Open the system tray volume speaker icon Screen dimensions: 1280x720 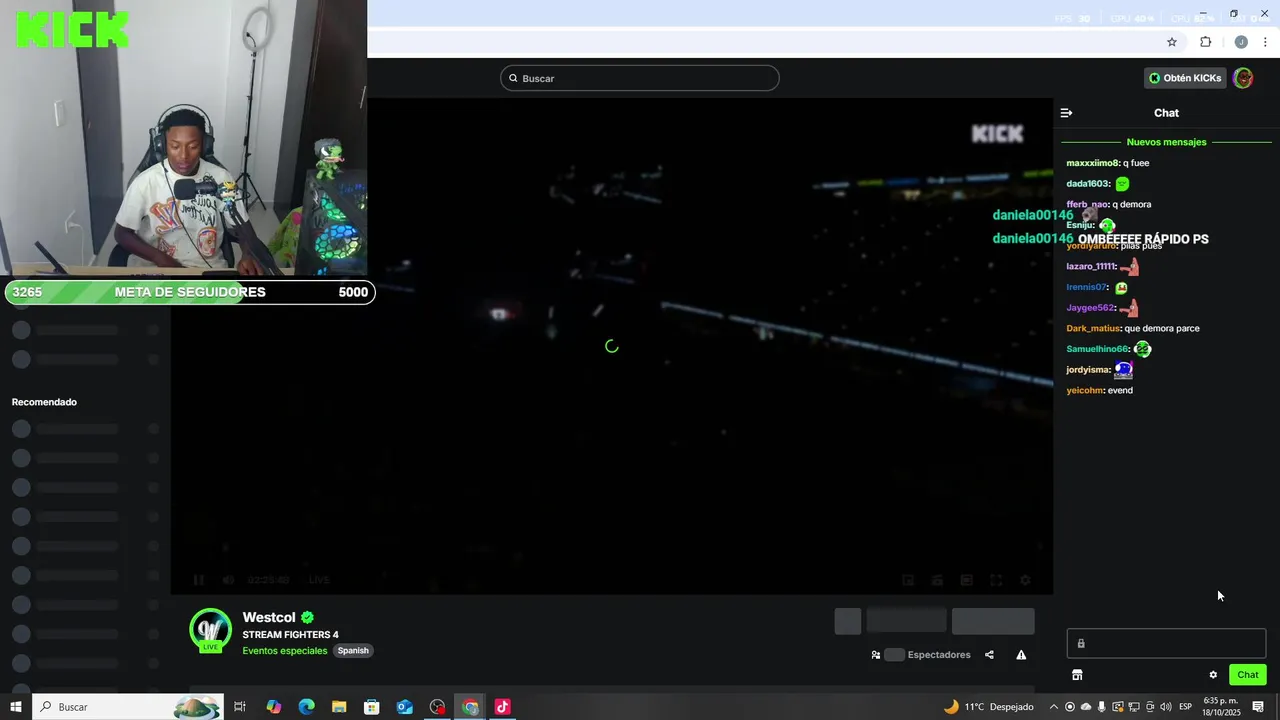[x=1166, y=707]
